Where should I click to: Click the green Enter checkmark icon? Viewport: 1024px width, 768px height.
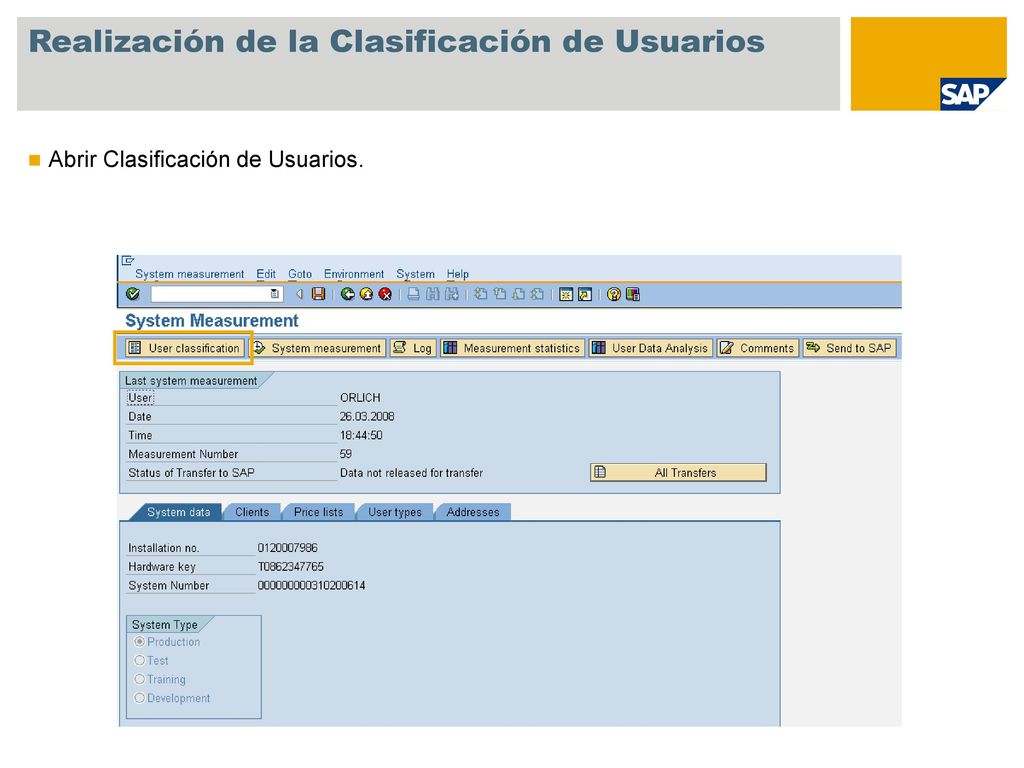tap(133, 294)
